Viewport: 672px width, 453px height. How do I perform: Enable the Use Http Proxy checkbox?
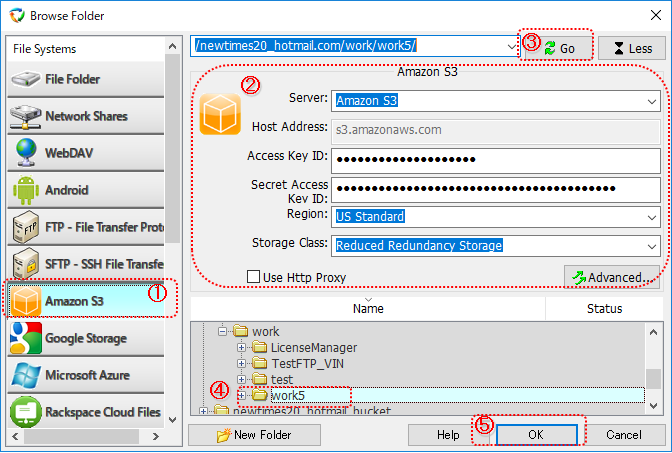253,277
